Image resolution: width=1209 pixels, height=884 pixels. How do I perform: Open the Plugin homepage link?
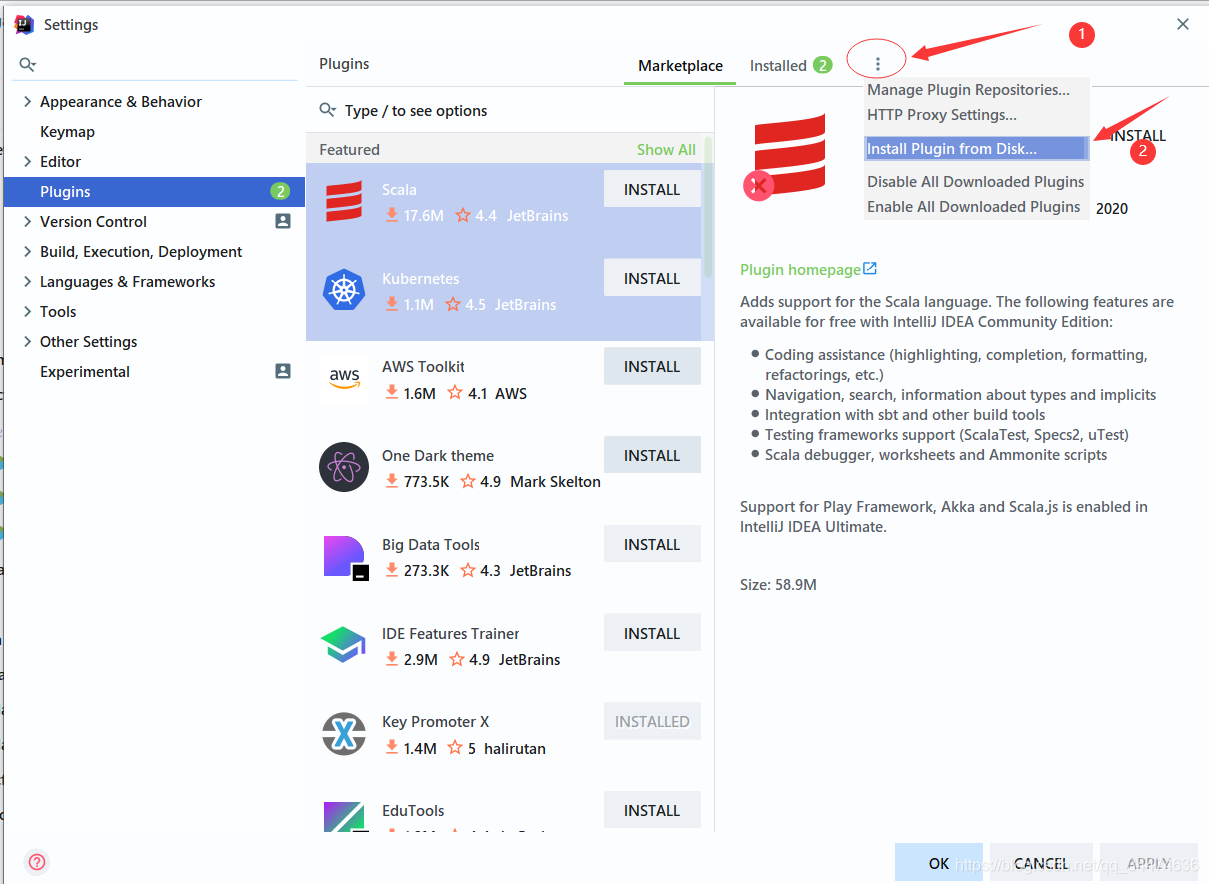(800, 269)
